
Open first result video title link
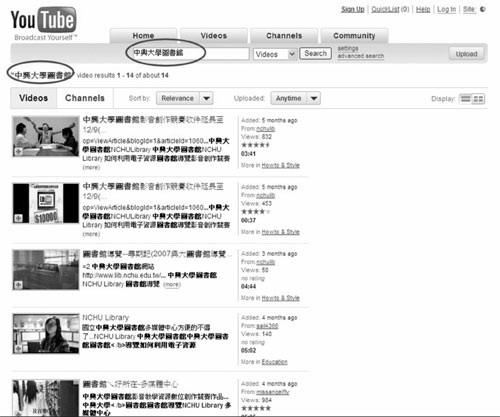point(153,124)
